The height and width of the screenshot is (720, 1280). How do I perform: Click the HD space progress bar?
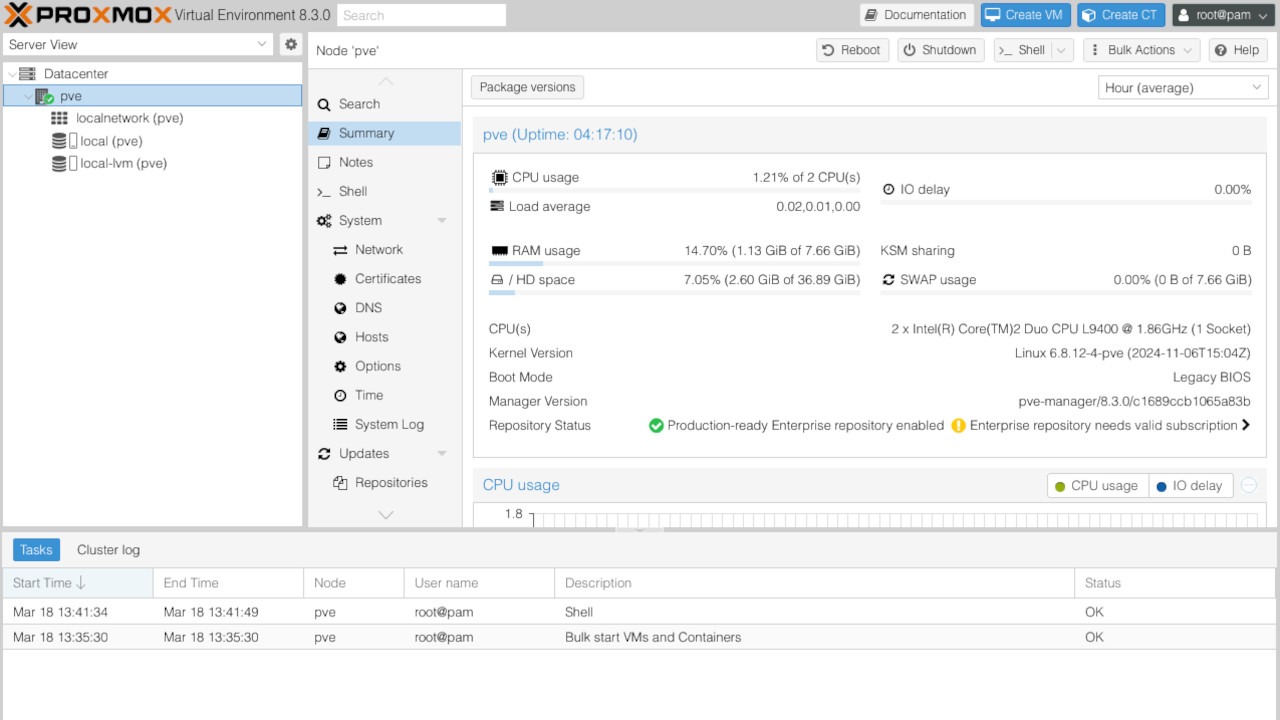pos(674,293)
